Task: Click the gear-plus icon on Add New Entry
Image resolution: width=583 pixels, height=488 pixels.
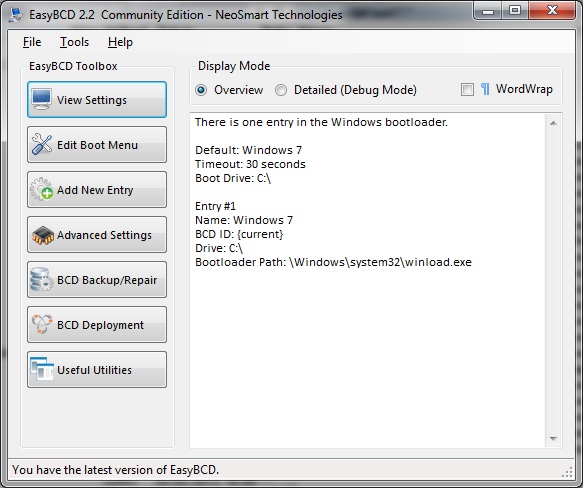Action: click(x=41, y=189)
